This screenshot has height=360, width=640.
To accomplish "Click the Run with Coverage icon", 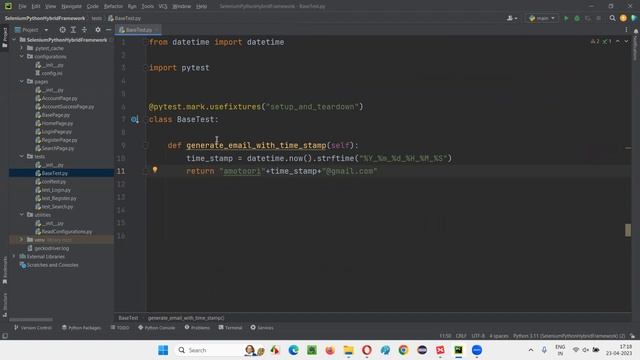I will point(588,18).
